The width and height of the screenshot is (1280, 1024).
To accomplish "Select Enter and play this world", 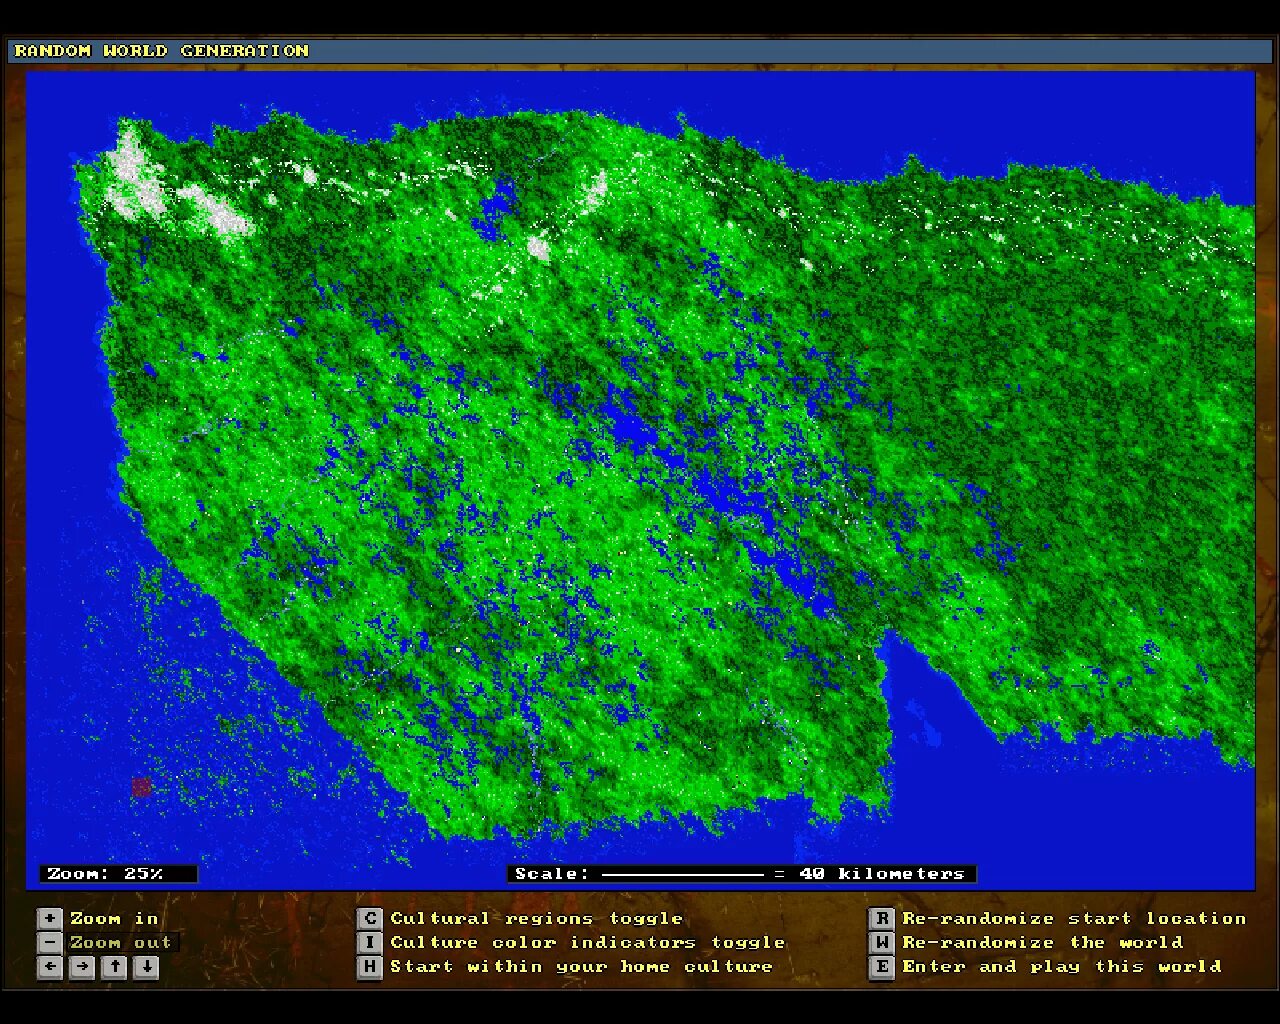I will point(1060,967).
